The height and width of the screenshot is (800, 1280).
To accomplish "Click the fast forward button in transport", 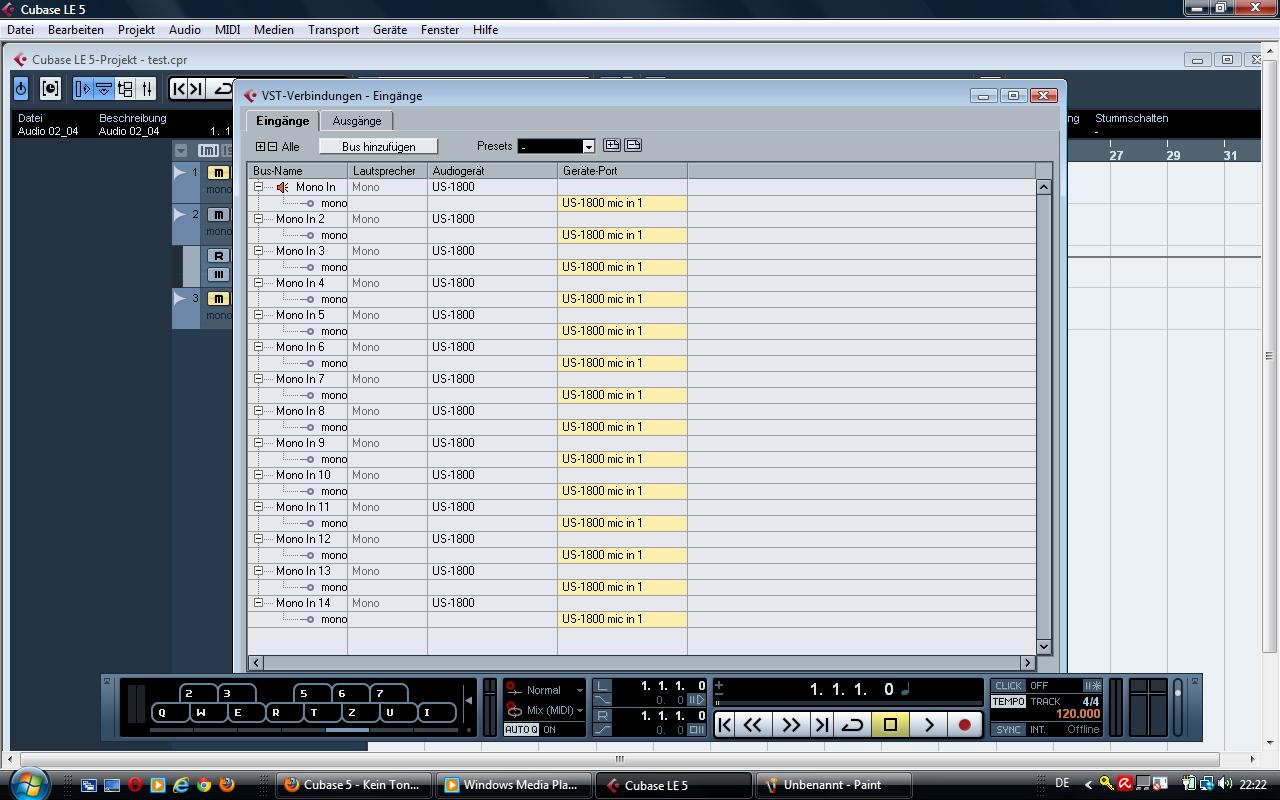I will pyautogui.click(x=790, y=725).
